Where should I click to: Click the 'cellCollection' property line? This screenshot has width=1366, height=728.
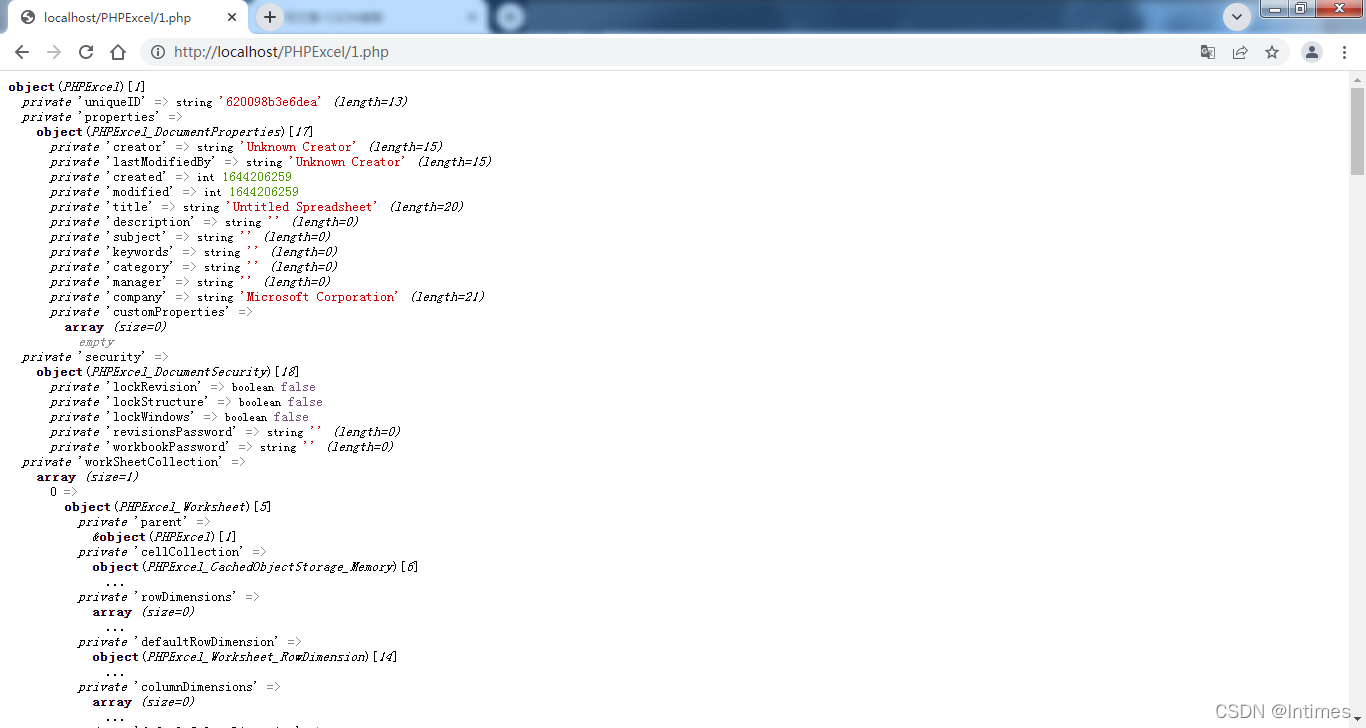172,552
